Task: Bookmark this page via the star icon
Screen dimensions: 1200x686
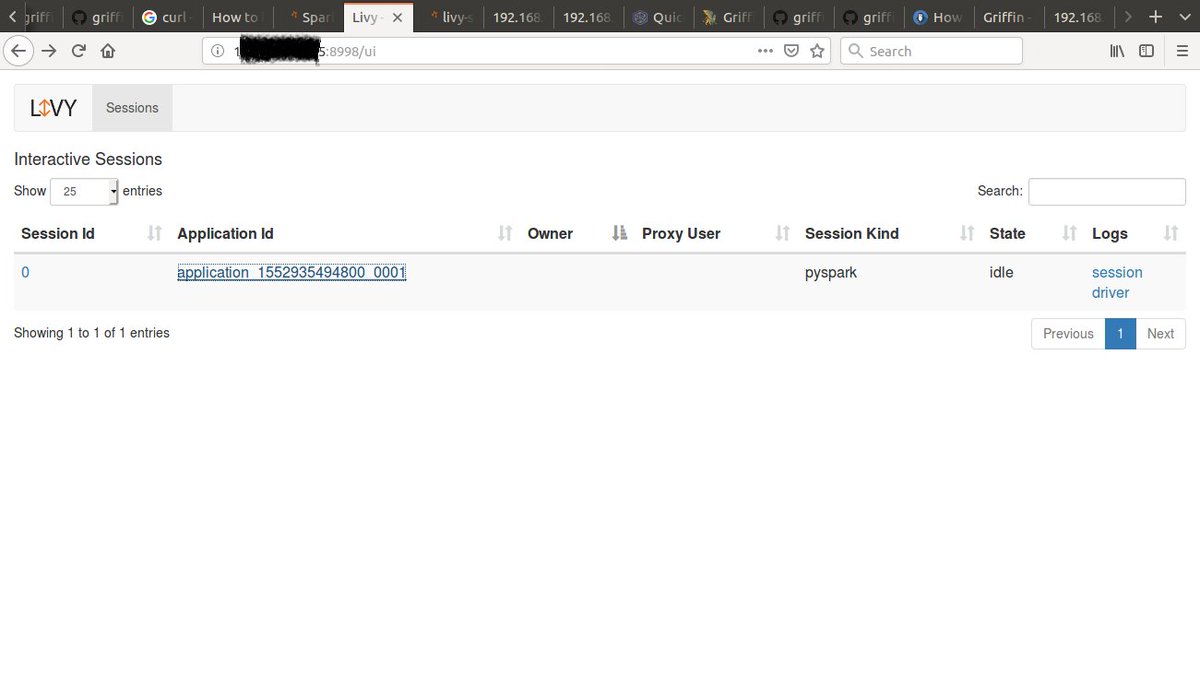Action: point(816,50)
